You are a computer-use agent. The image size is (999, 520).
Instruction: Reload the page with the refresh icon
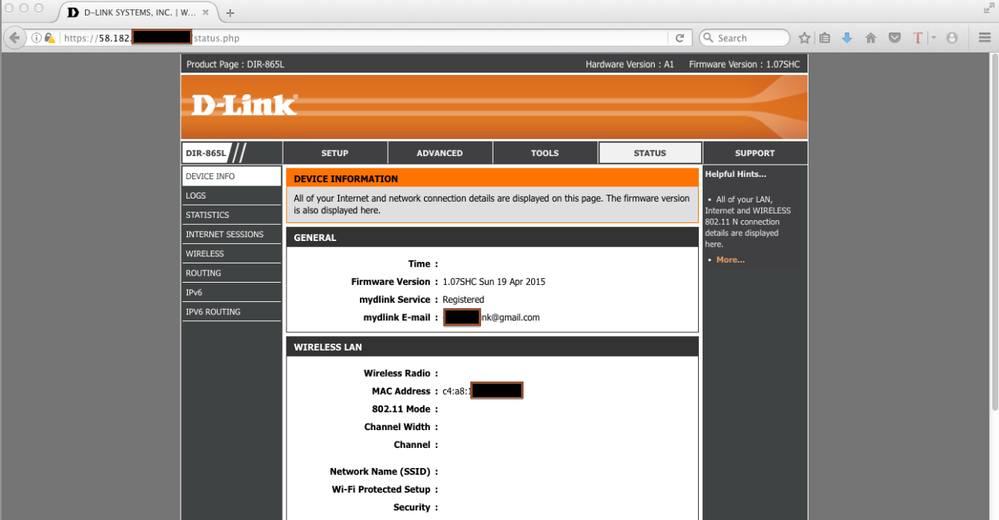click(680, 38)
